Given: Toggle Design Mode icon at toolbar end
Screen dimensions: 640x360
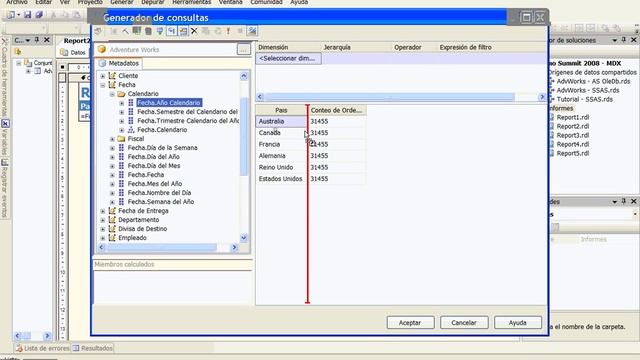Looking at the screenshot, I should 252,31.
